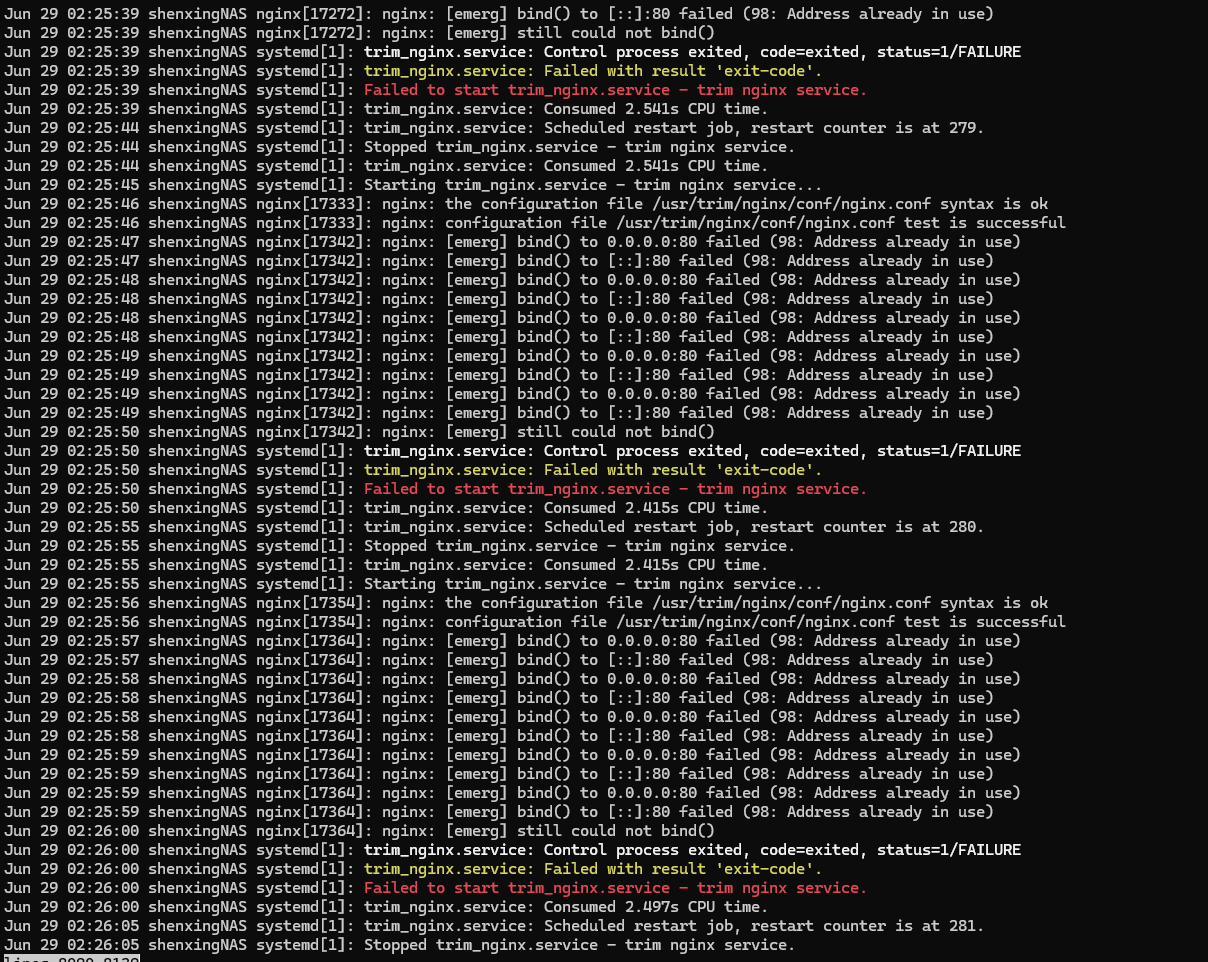Click nginx[17354] 'nginx.conf test is successful' line
Viewport: 1208px width, 962px height.
[x=535, y=622]
